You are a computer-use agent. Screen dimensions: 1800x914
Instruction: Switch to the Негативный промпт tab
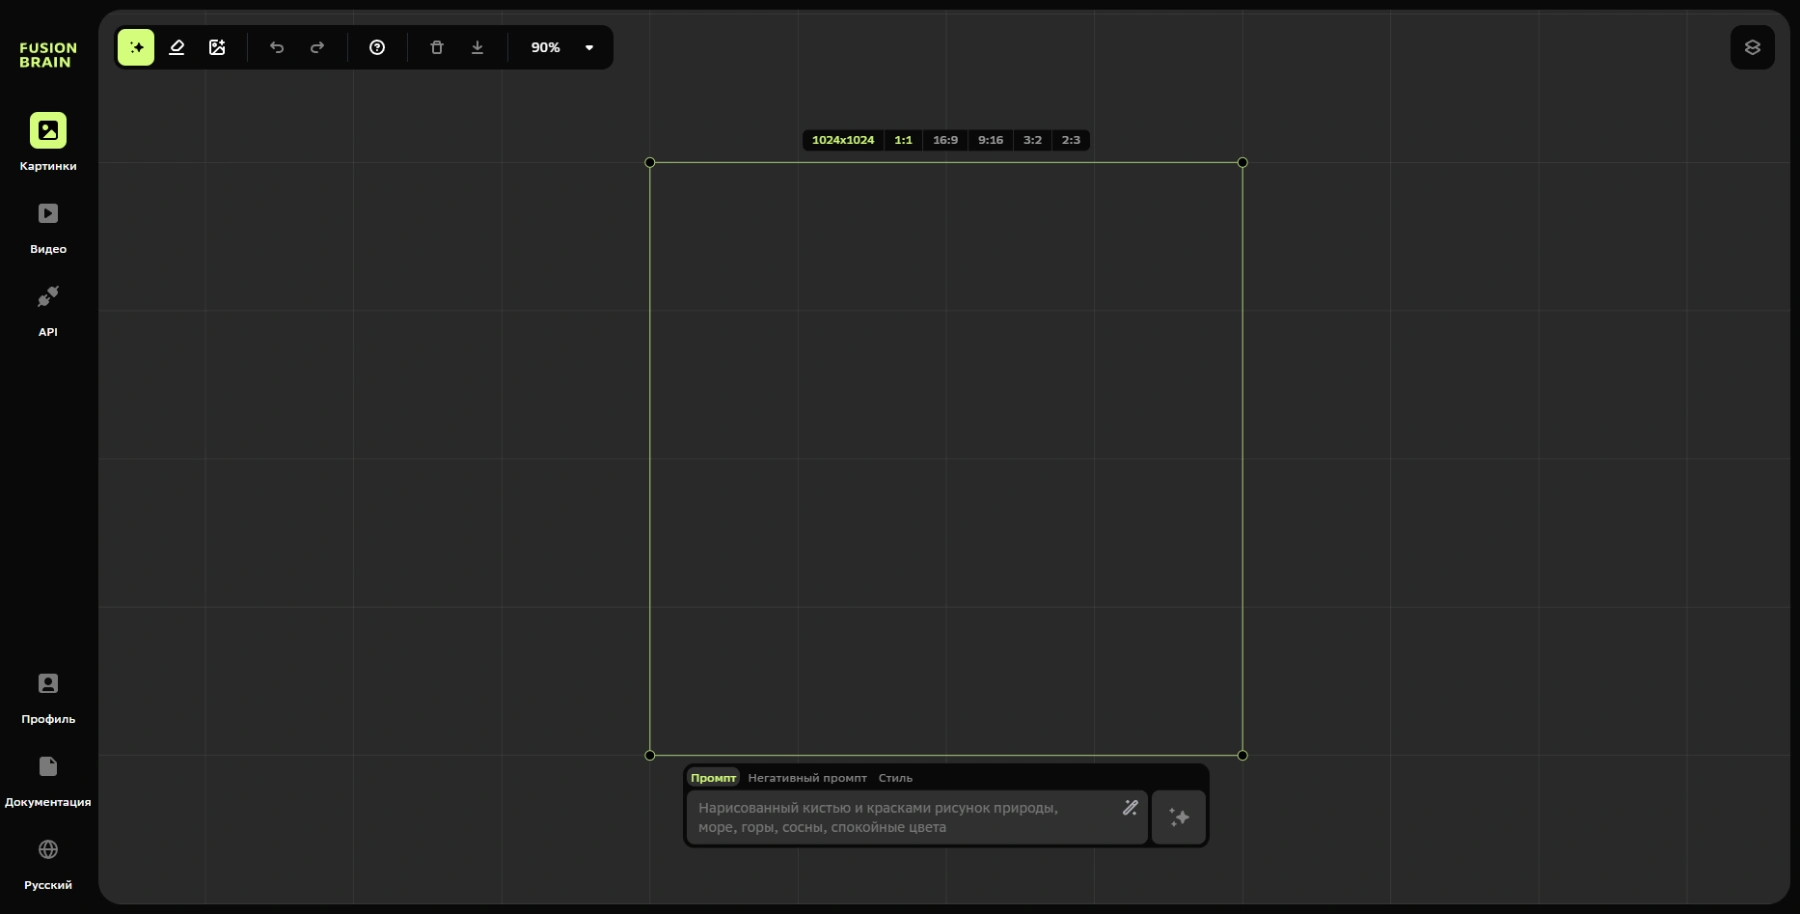pos(807,778)
